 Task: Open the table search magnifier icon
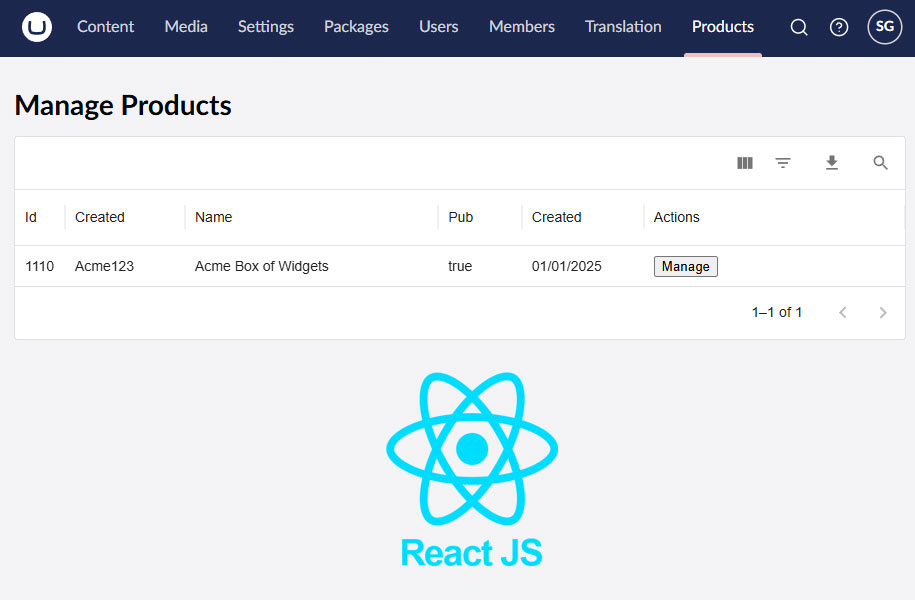(x=880, y=163)
